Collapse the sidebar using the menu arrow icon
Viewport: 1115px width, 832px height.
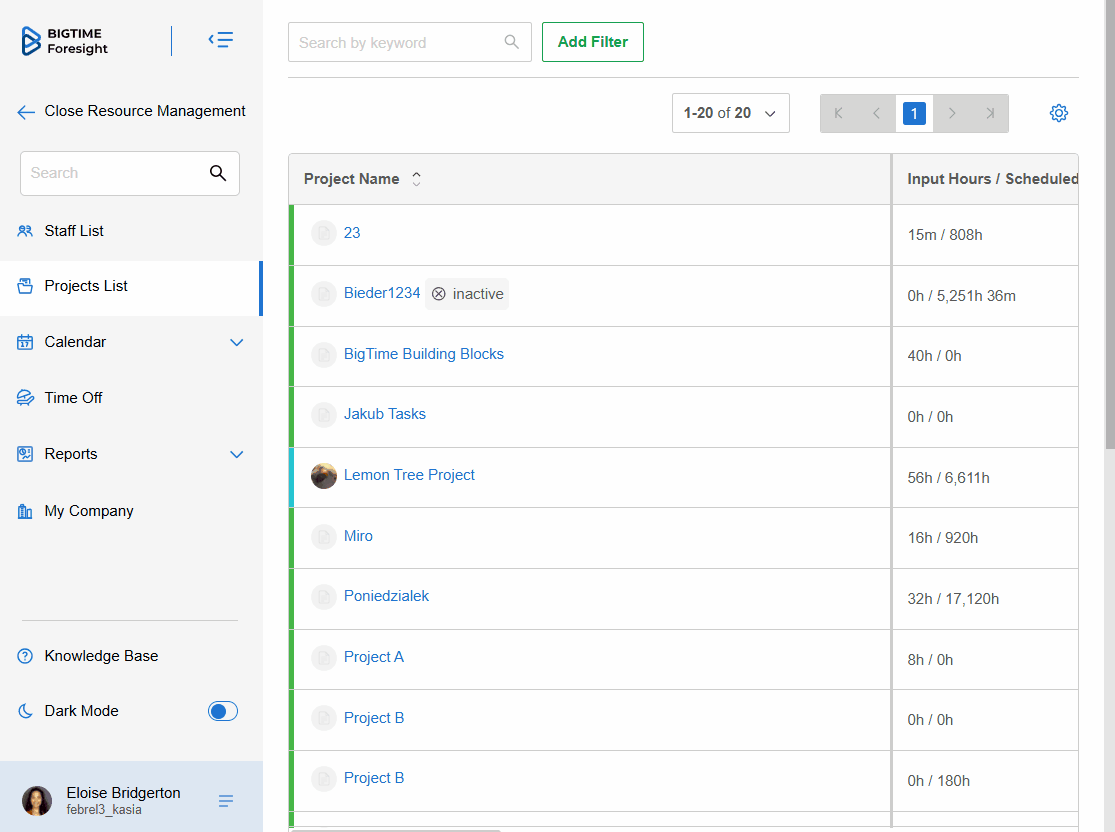220,40
